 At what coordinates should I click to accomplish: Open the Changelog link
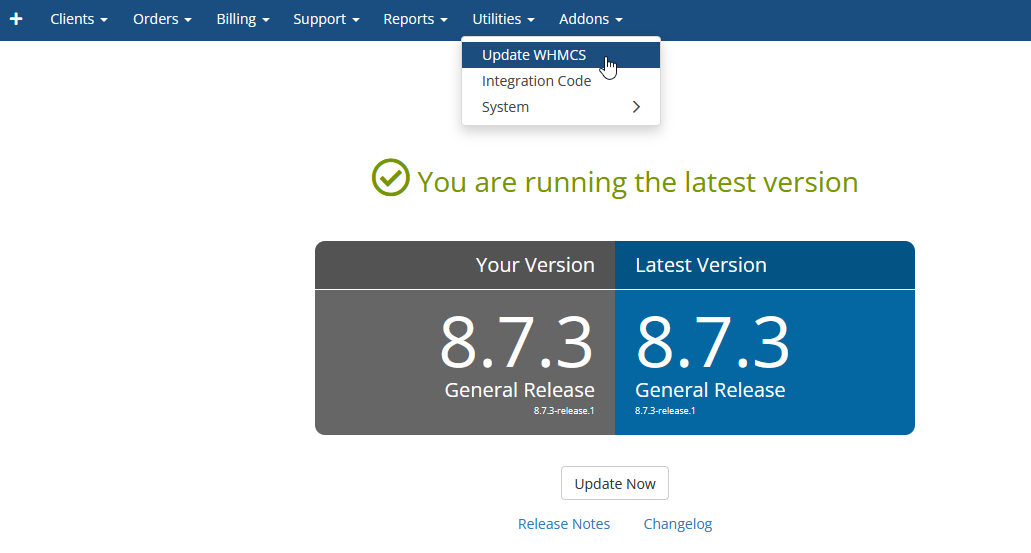pos(677,524)
